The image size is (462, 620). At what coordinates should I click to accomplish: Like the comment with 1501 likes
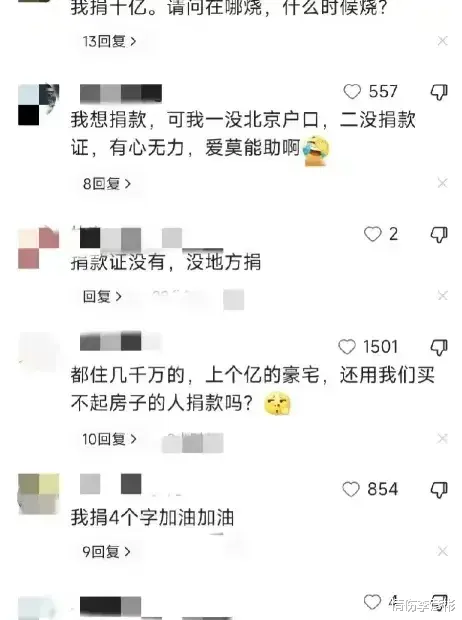(347, 347)
